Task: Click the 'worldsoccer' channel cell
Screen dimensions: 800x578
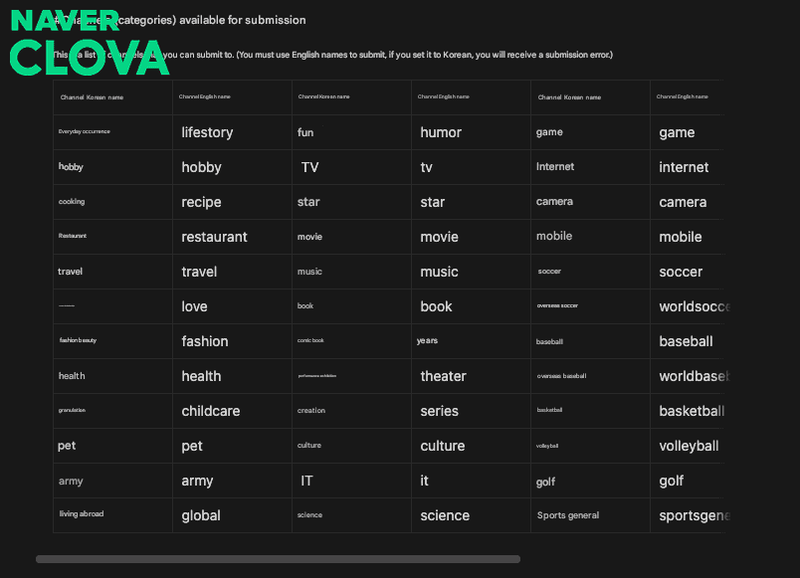Action: coord(688,307)
